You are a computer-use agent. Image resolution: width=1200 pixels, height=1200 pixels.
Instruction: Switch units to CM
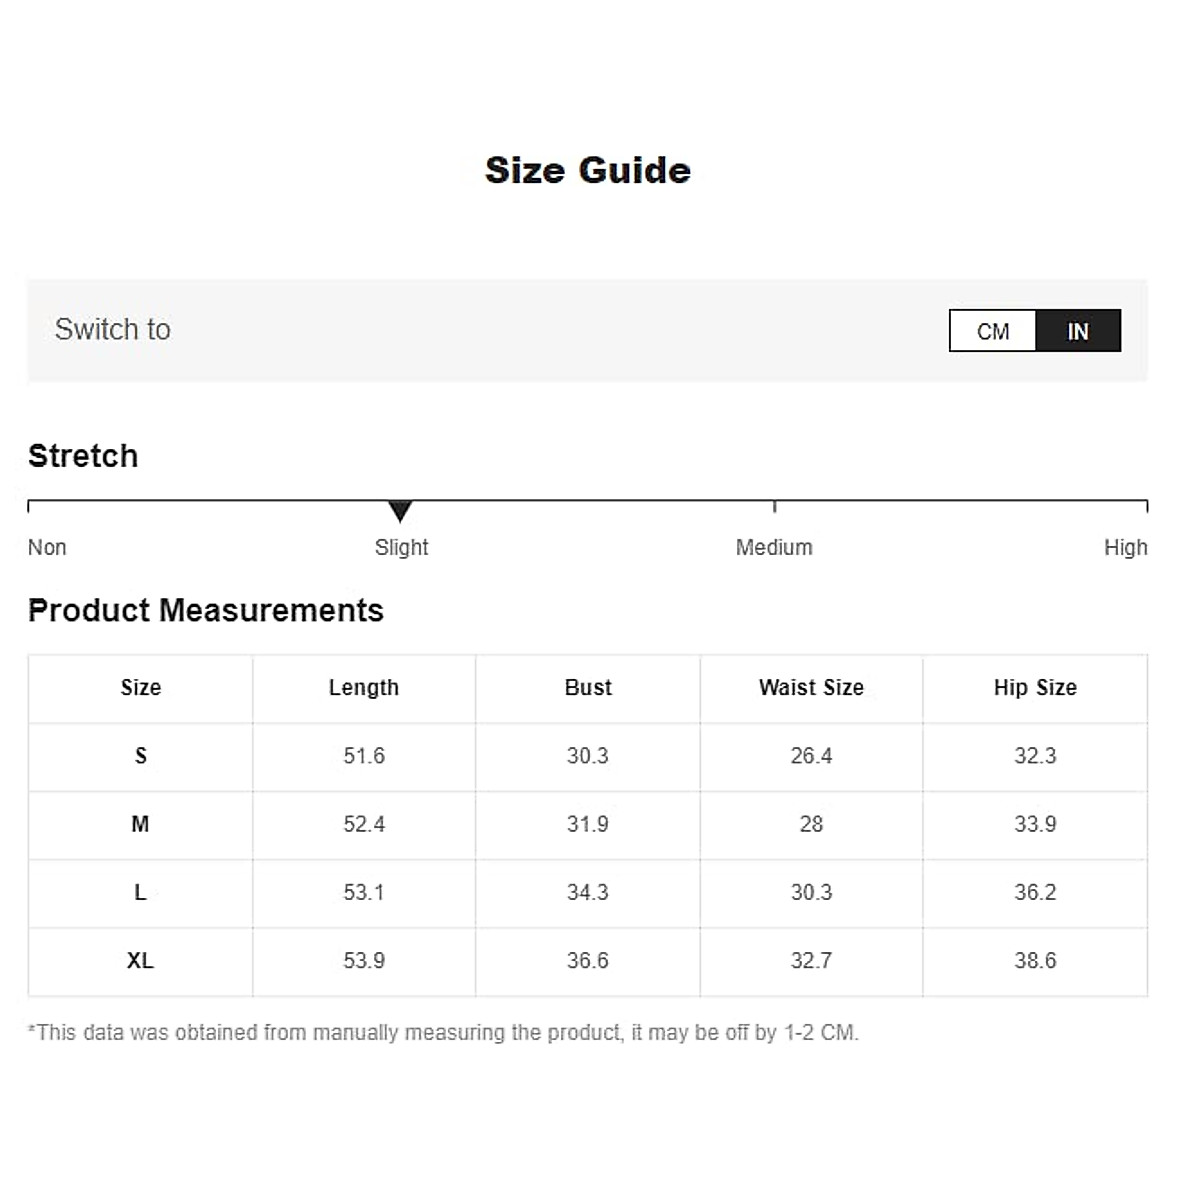(992, 331)
